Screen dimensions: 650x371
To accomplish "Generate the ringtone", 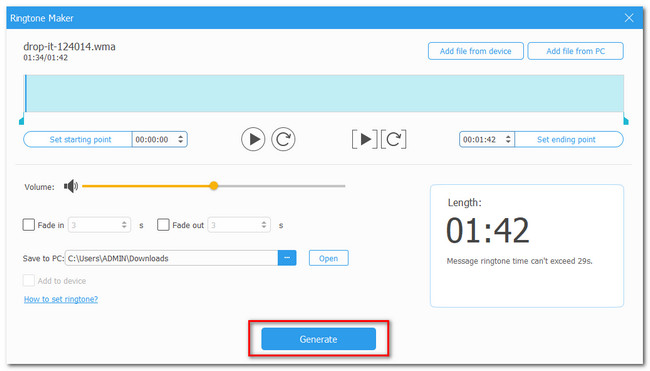I will coord(318,339).
